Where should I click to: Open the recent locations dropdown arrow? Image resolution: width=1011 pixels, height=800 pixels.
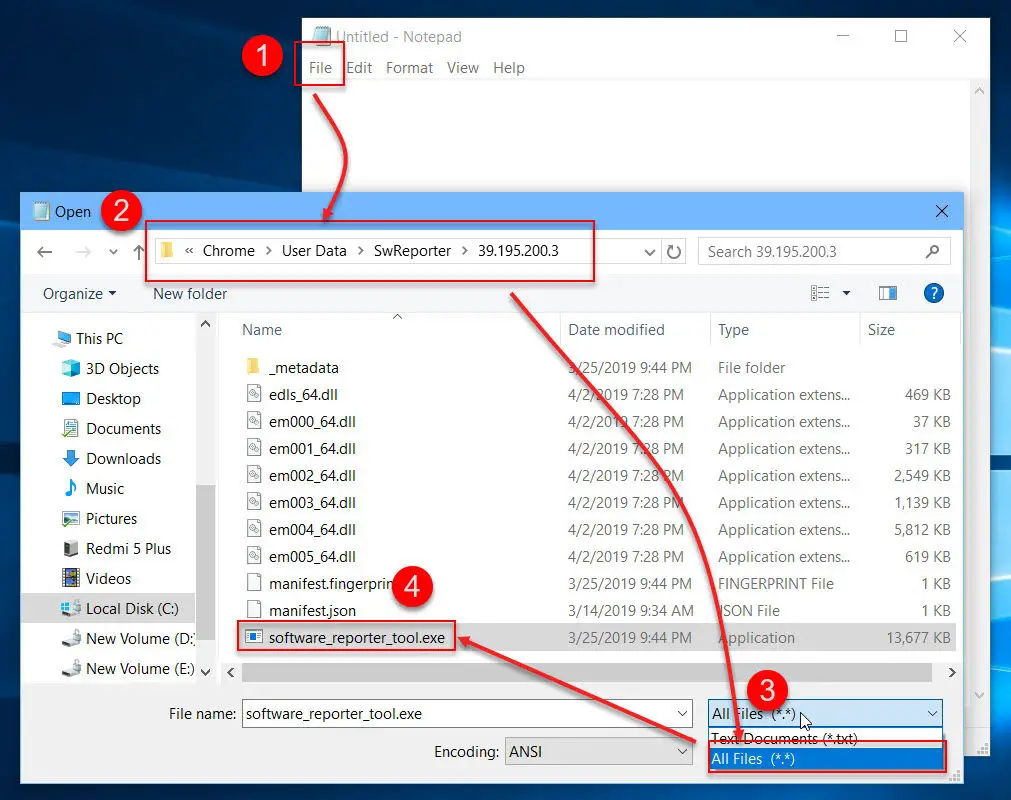pyautogui.click(x=113, y=251)
